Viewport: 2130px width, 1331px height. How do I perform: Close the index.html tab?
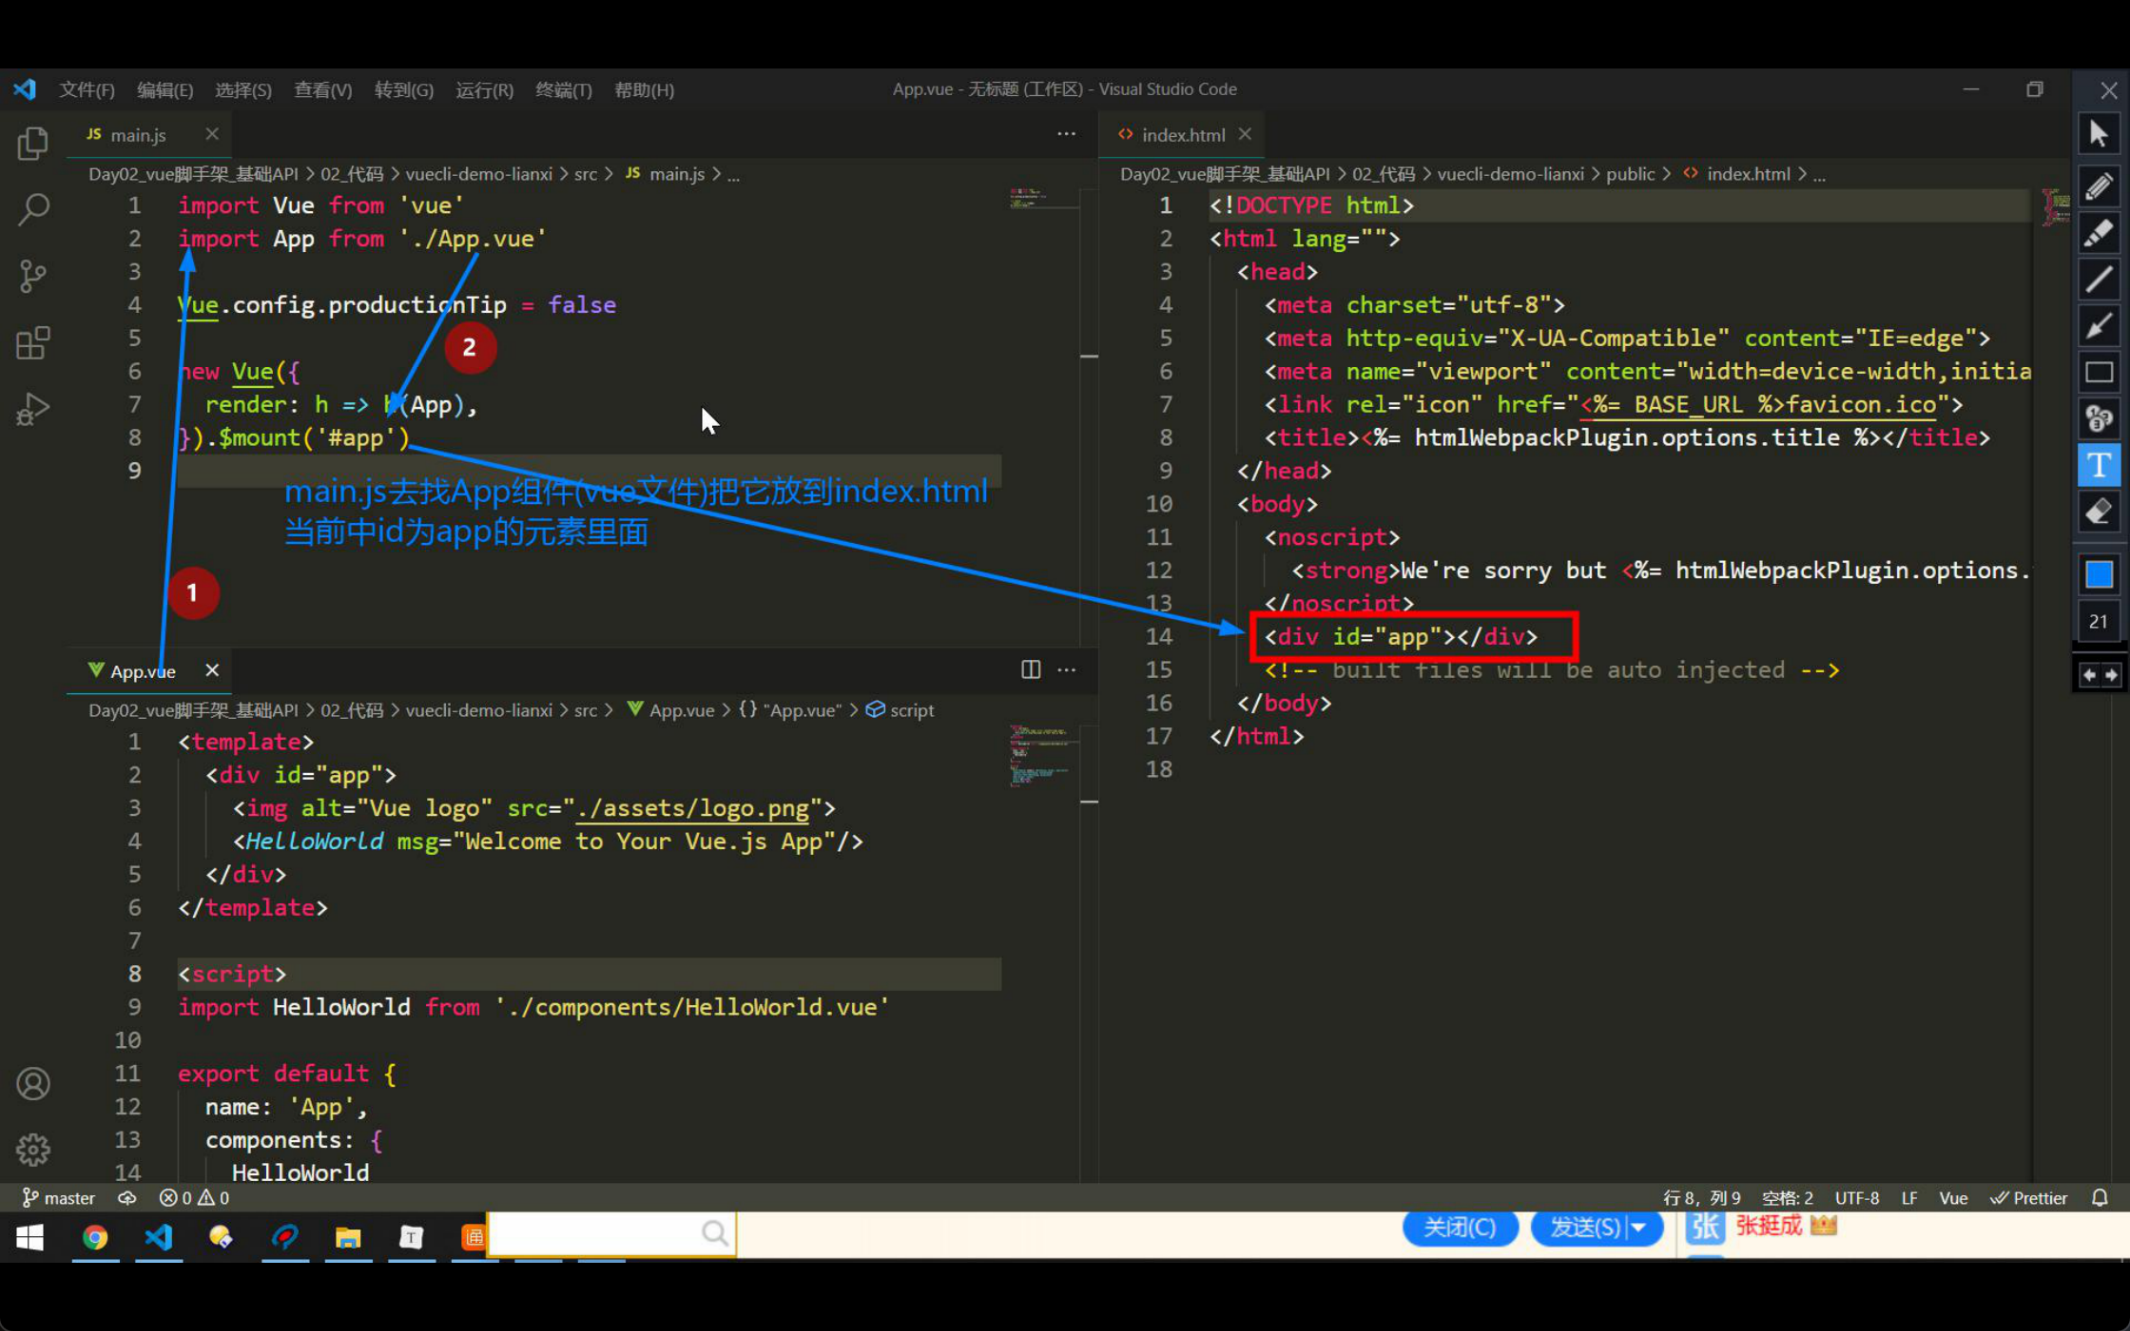click(x=1245, y=133)
